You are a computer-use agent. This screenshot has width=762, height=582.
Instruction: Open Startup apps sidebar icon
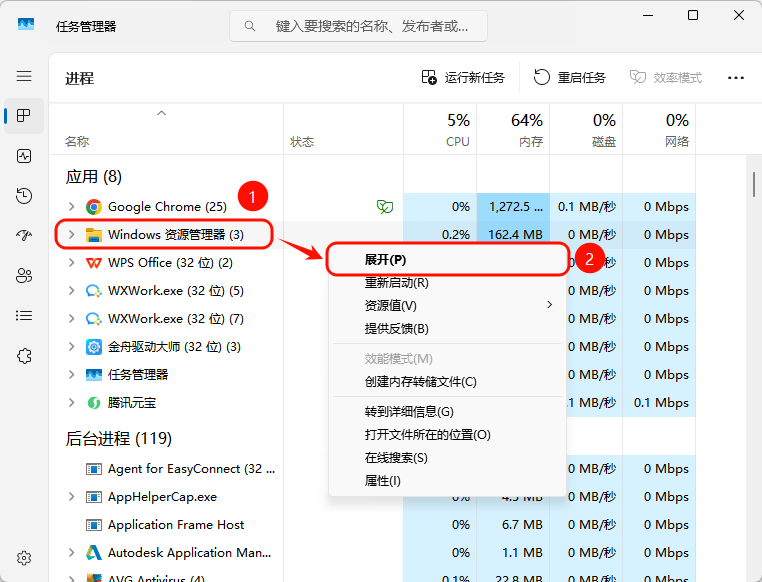coord(24,236)
